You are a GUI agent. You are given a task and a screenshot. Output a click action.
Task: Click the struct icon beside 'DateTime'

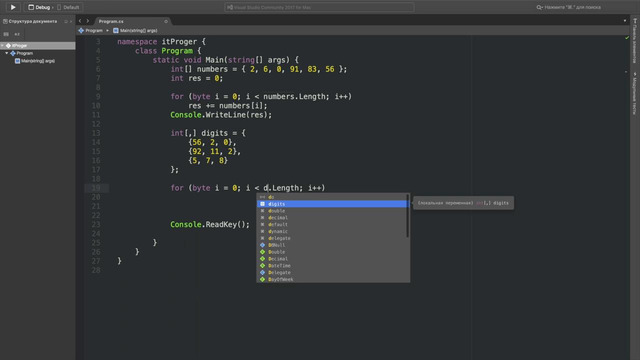[x=262, y=266]
